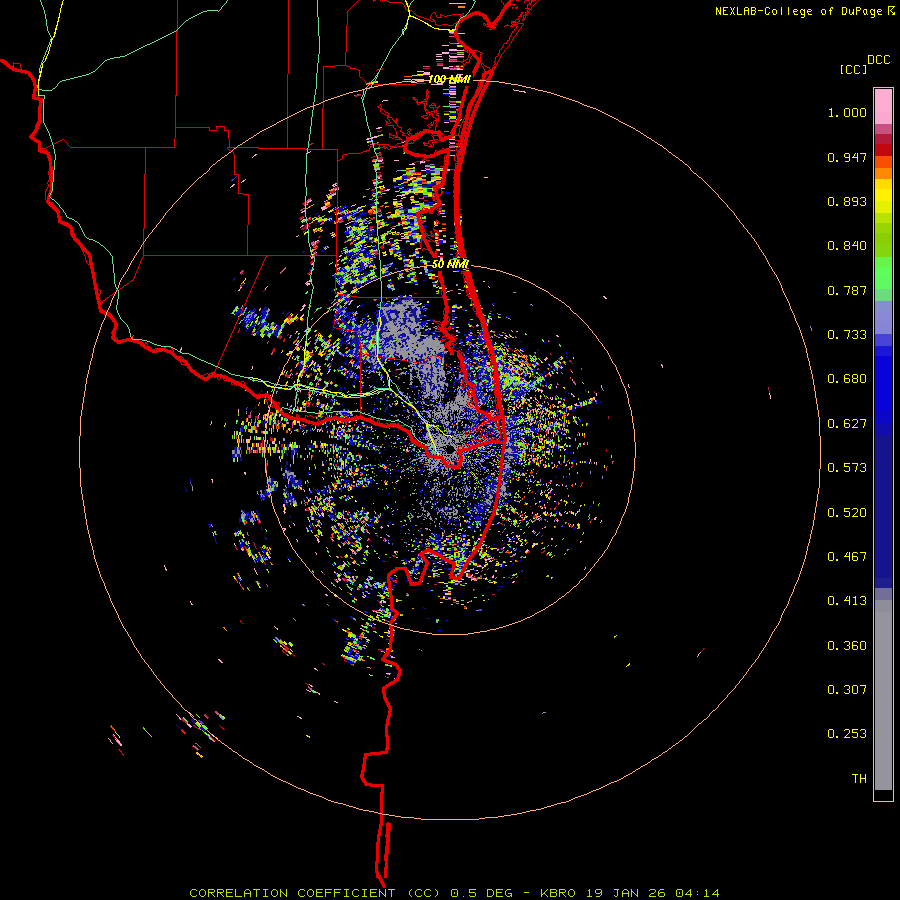Click the 0.627 color scale value
The width and height of the screenshot is (900, 900).
[x=847, y=424]
